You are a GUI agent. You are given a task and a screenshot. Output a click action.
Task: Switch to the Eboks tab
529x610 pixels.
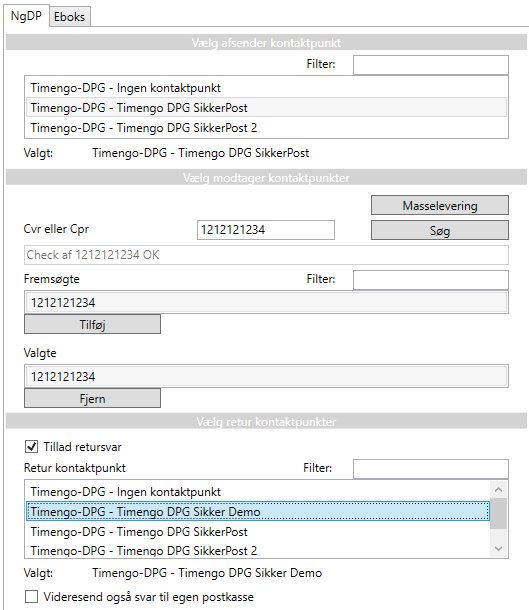point(70,17)
